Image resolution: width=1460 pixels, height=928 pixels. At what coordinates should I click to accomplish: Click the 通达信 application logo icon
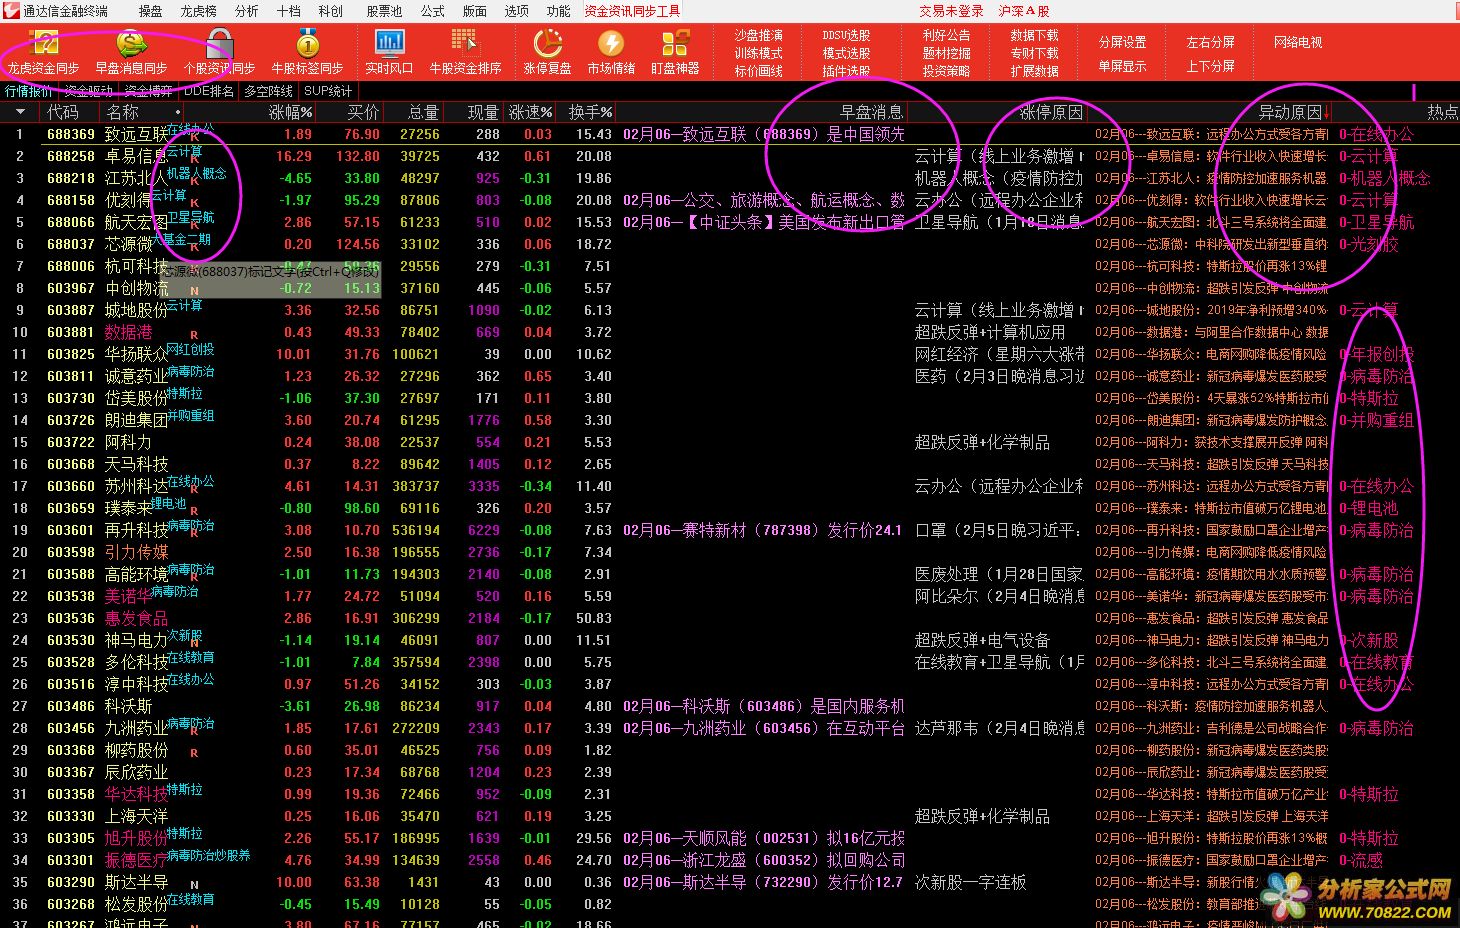coord(11,10)
